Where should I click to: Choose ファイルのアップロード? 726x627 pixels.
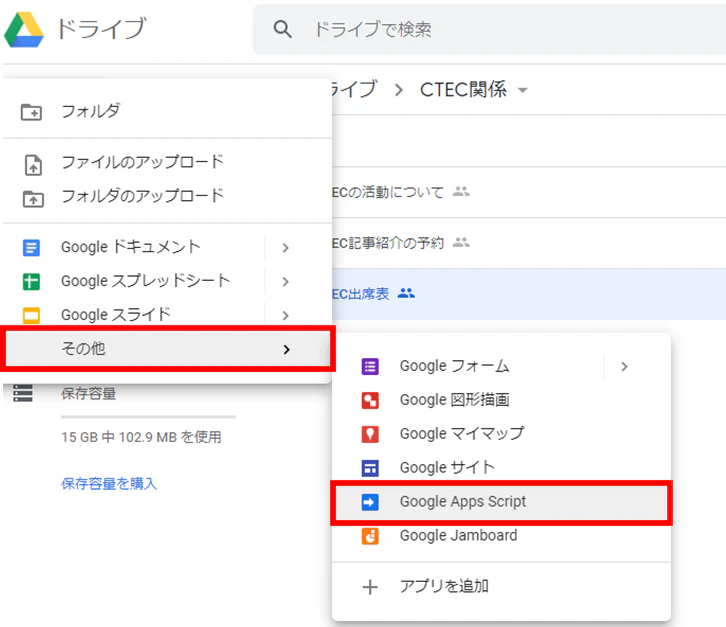click(x=168, y=163)
